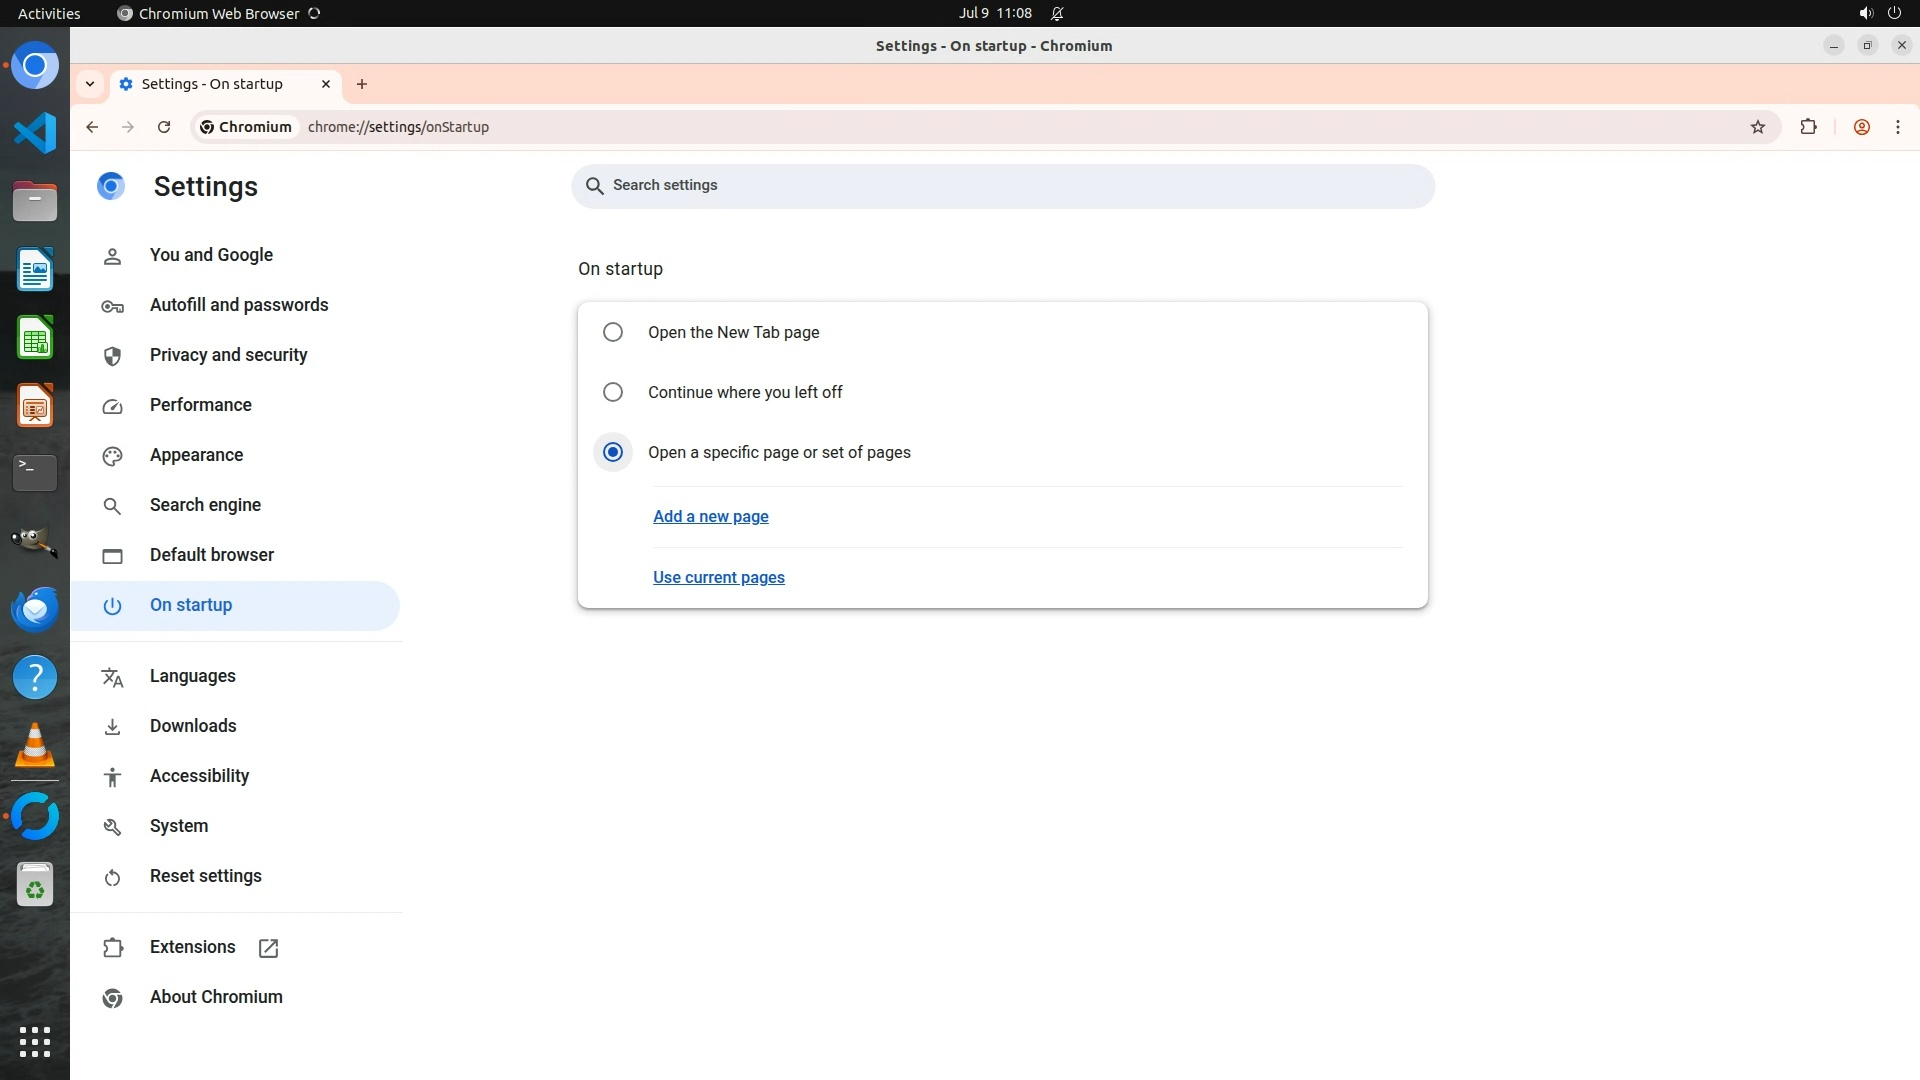Select Open a specific page radio button
1920x1080 pixels.
(613, 452)
